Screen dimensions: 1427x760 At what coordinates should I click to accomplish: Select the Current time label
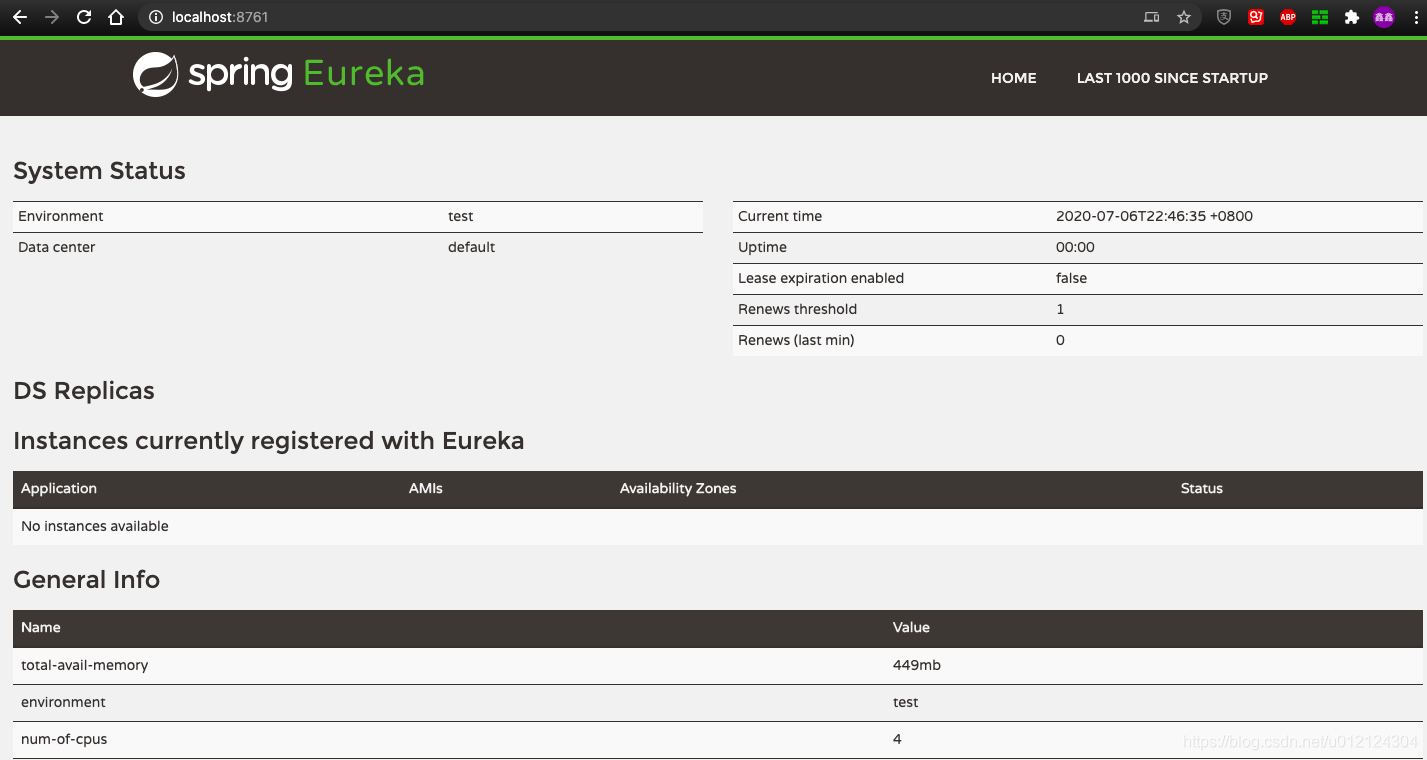780,216
